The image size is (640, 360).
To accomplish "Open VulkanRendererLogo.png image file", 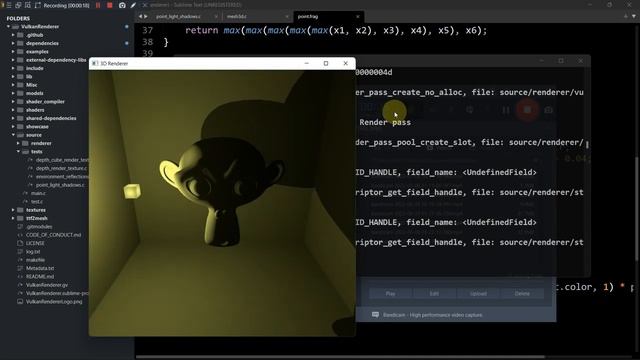I will (x=54, y=302).
